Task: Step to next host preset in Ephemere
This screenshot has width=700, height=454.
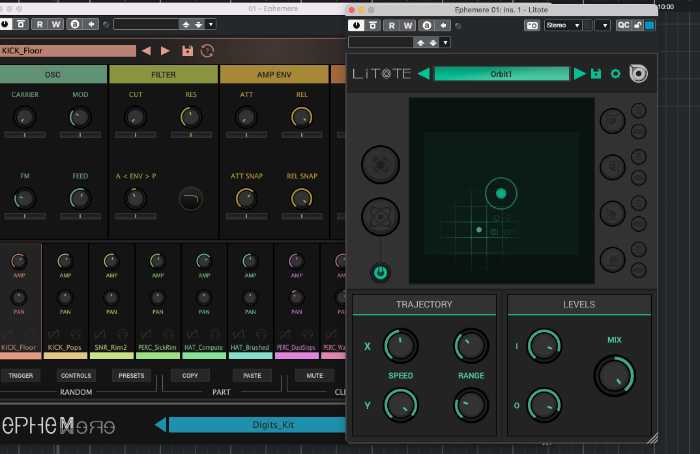Action: tap(199, 25)
